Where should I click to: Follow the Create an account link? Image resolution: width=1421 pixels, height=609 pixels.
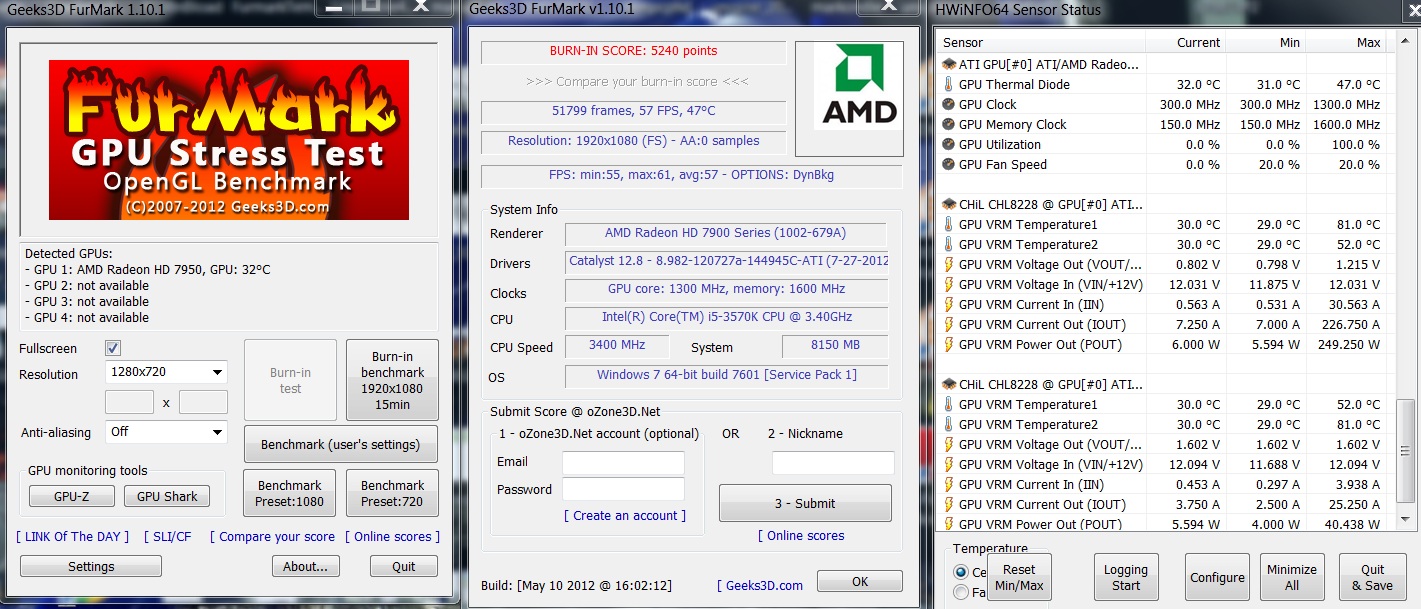[625, 516]
